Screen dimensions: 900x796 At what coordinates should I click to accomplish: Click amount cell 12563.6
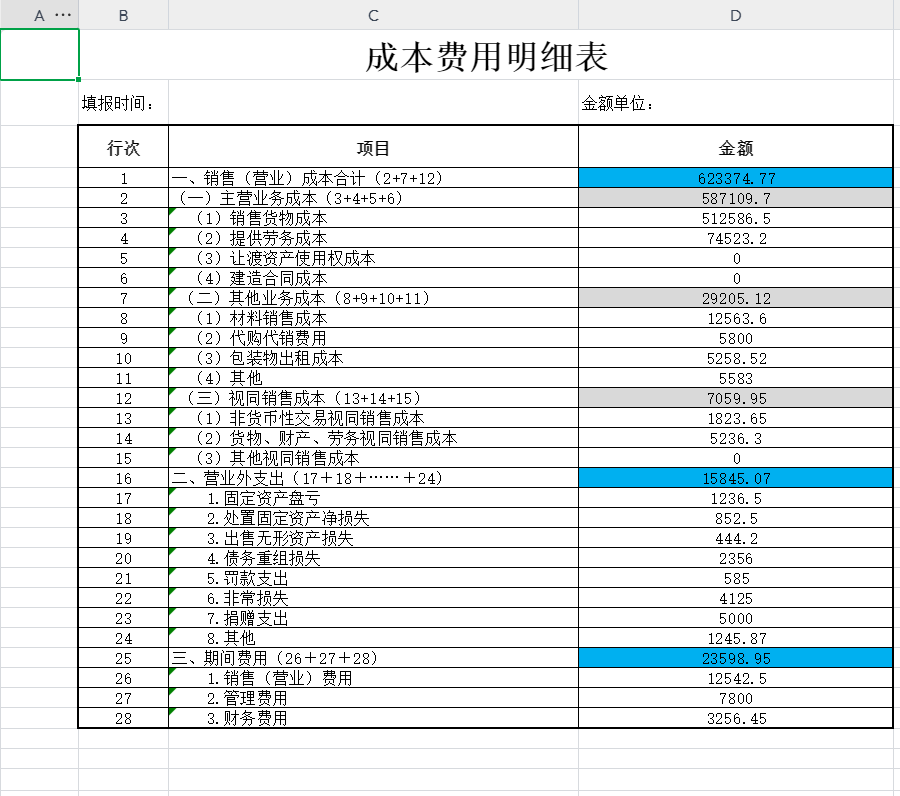point(736,318)
